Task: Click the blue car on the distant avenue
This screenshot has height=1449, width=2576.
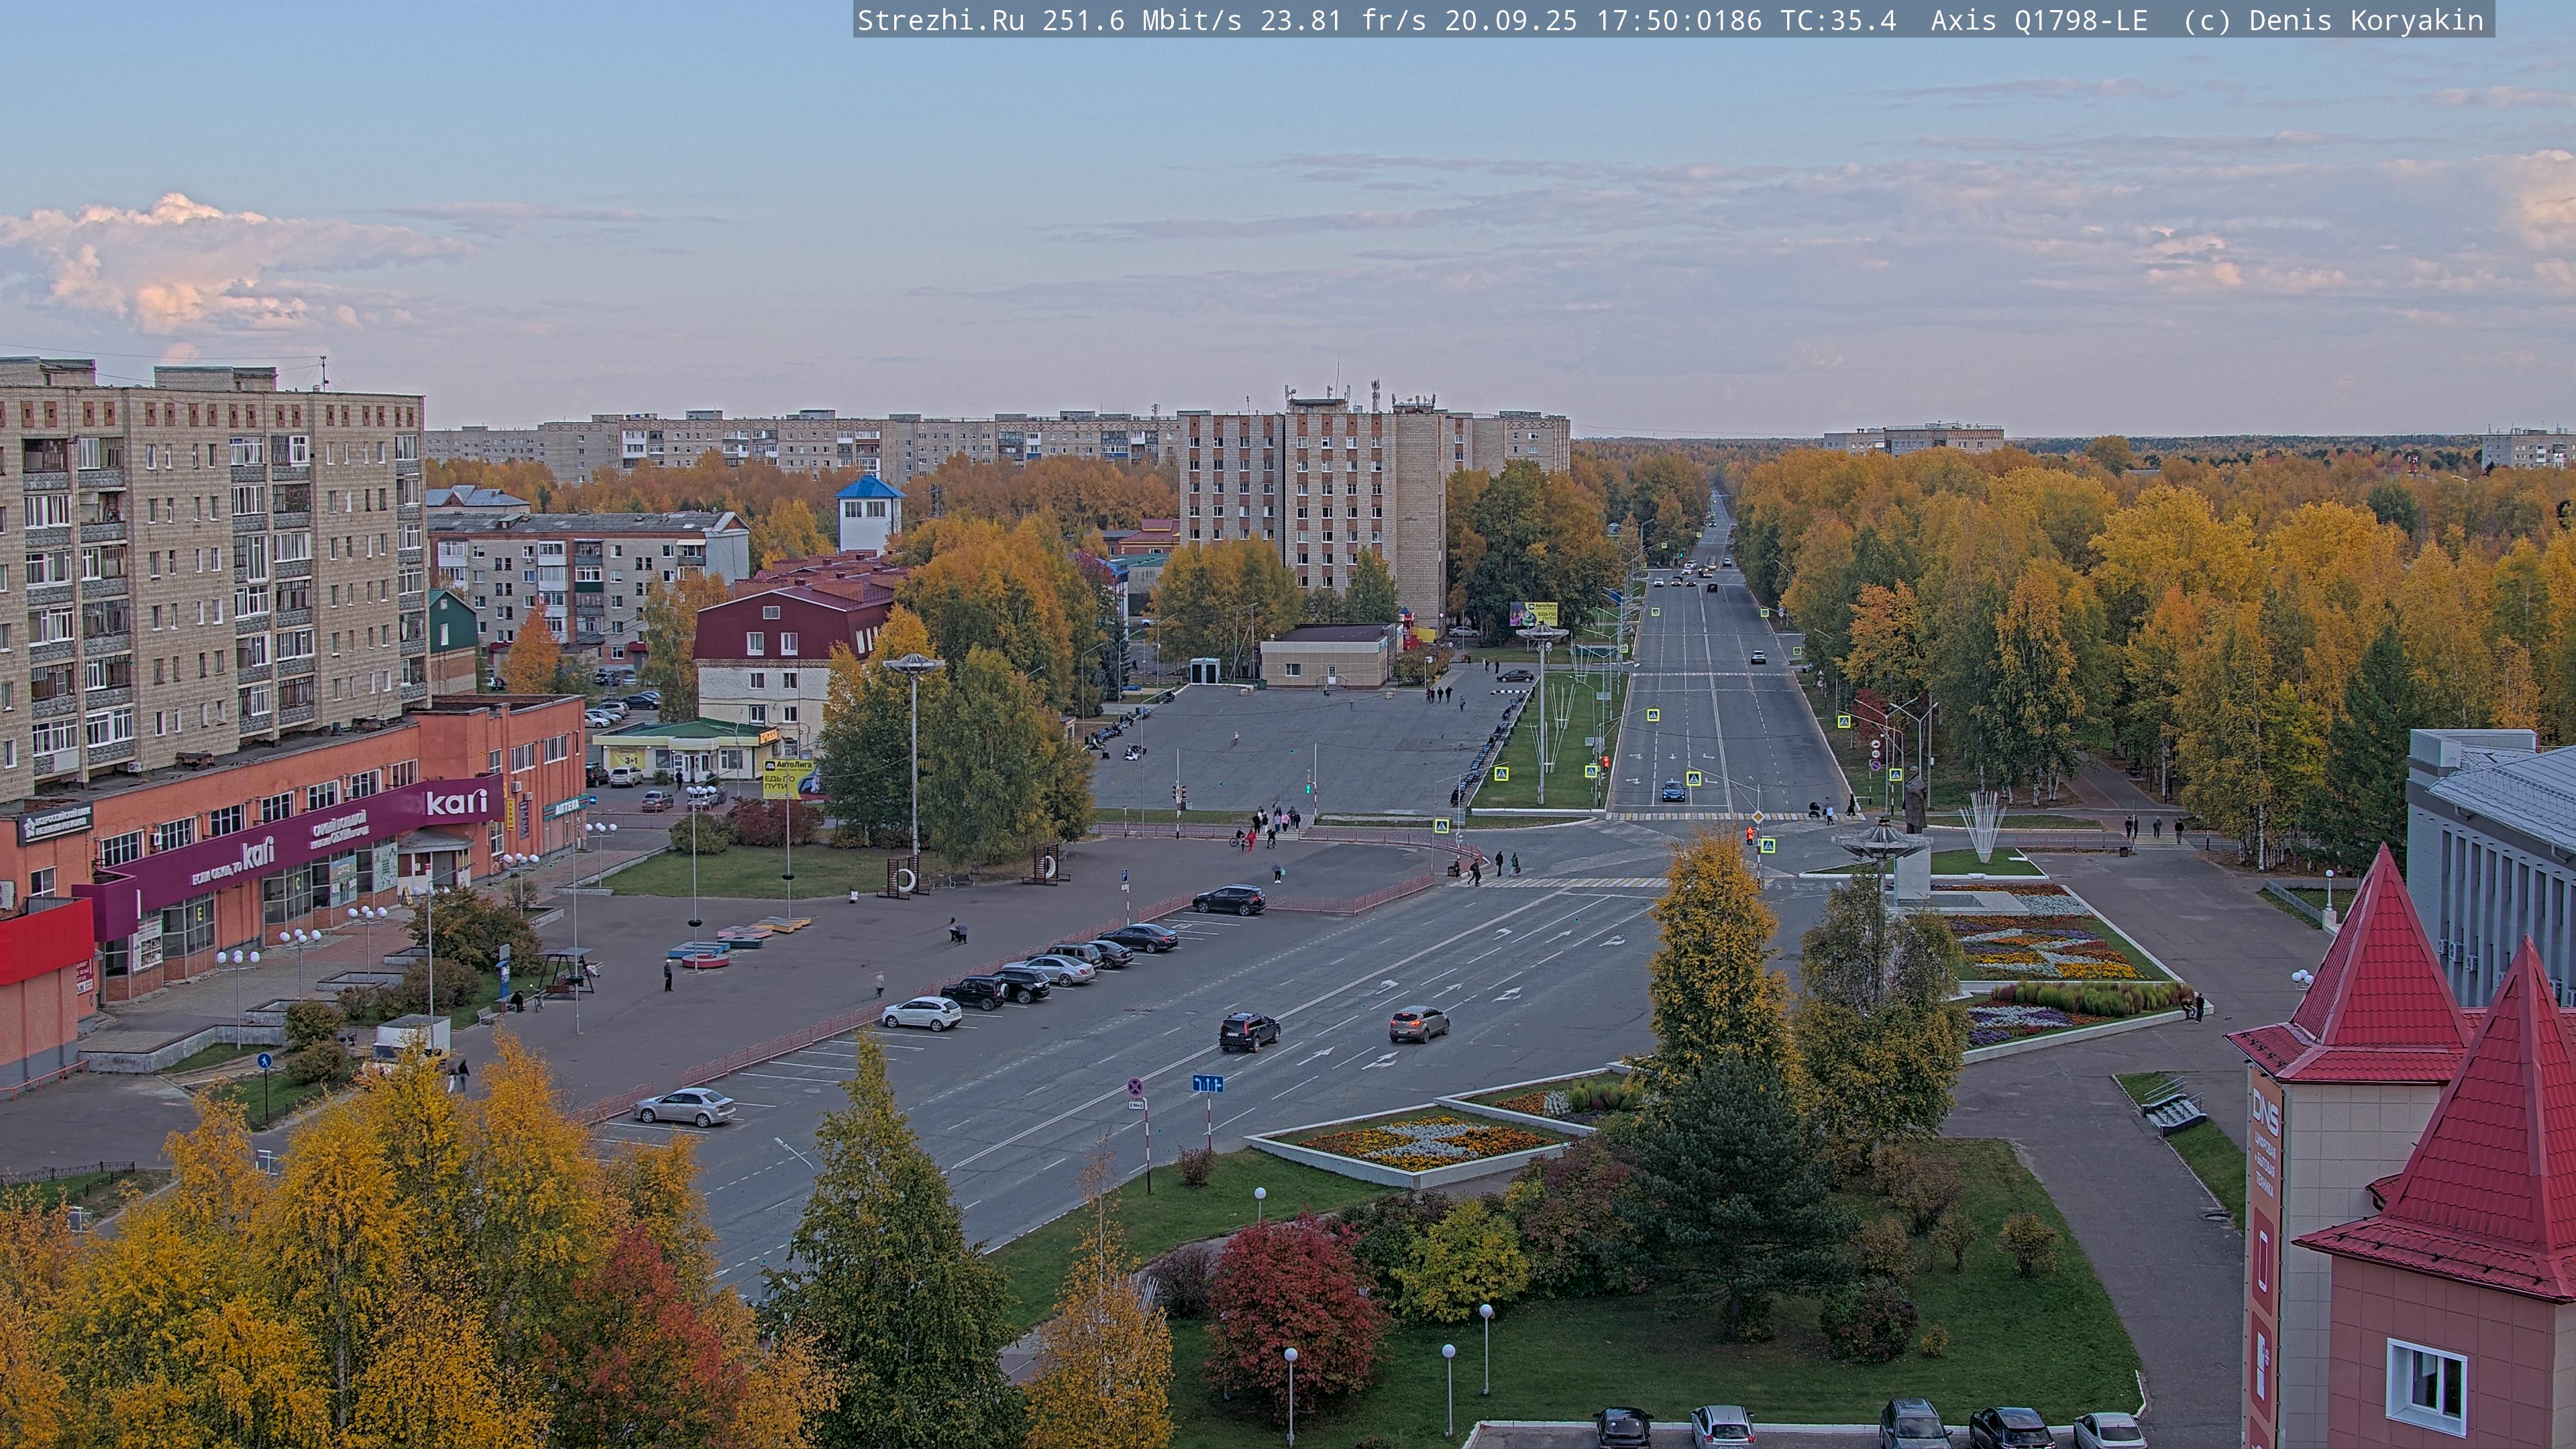Action: (x=1673, y=791)
